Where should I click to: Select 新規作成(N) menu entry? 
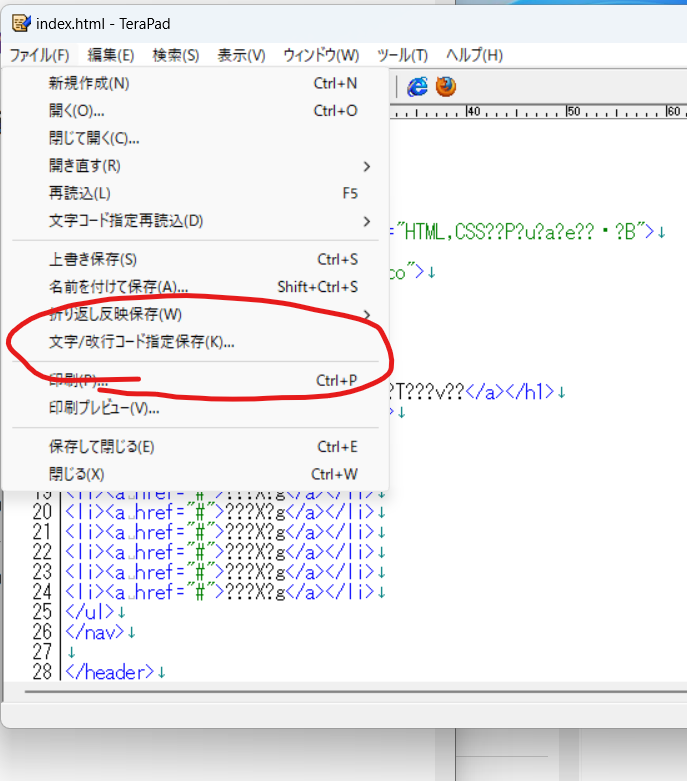coord(195,83)
